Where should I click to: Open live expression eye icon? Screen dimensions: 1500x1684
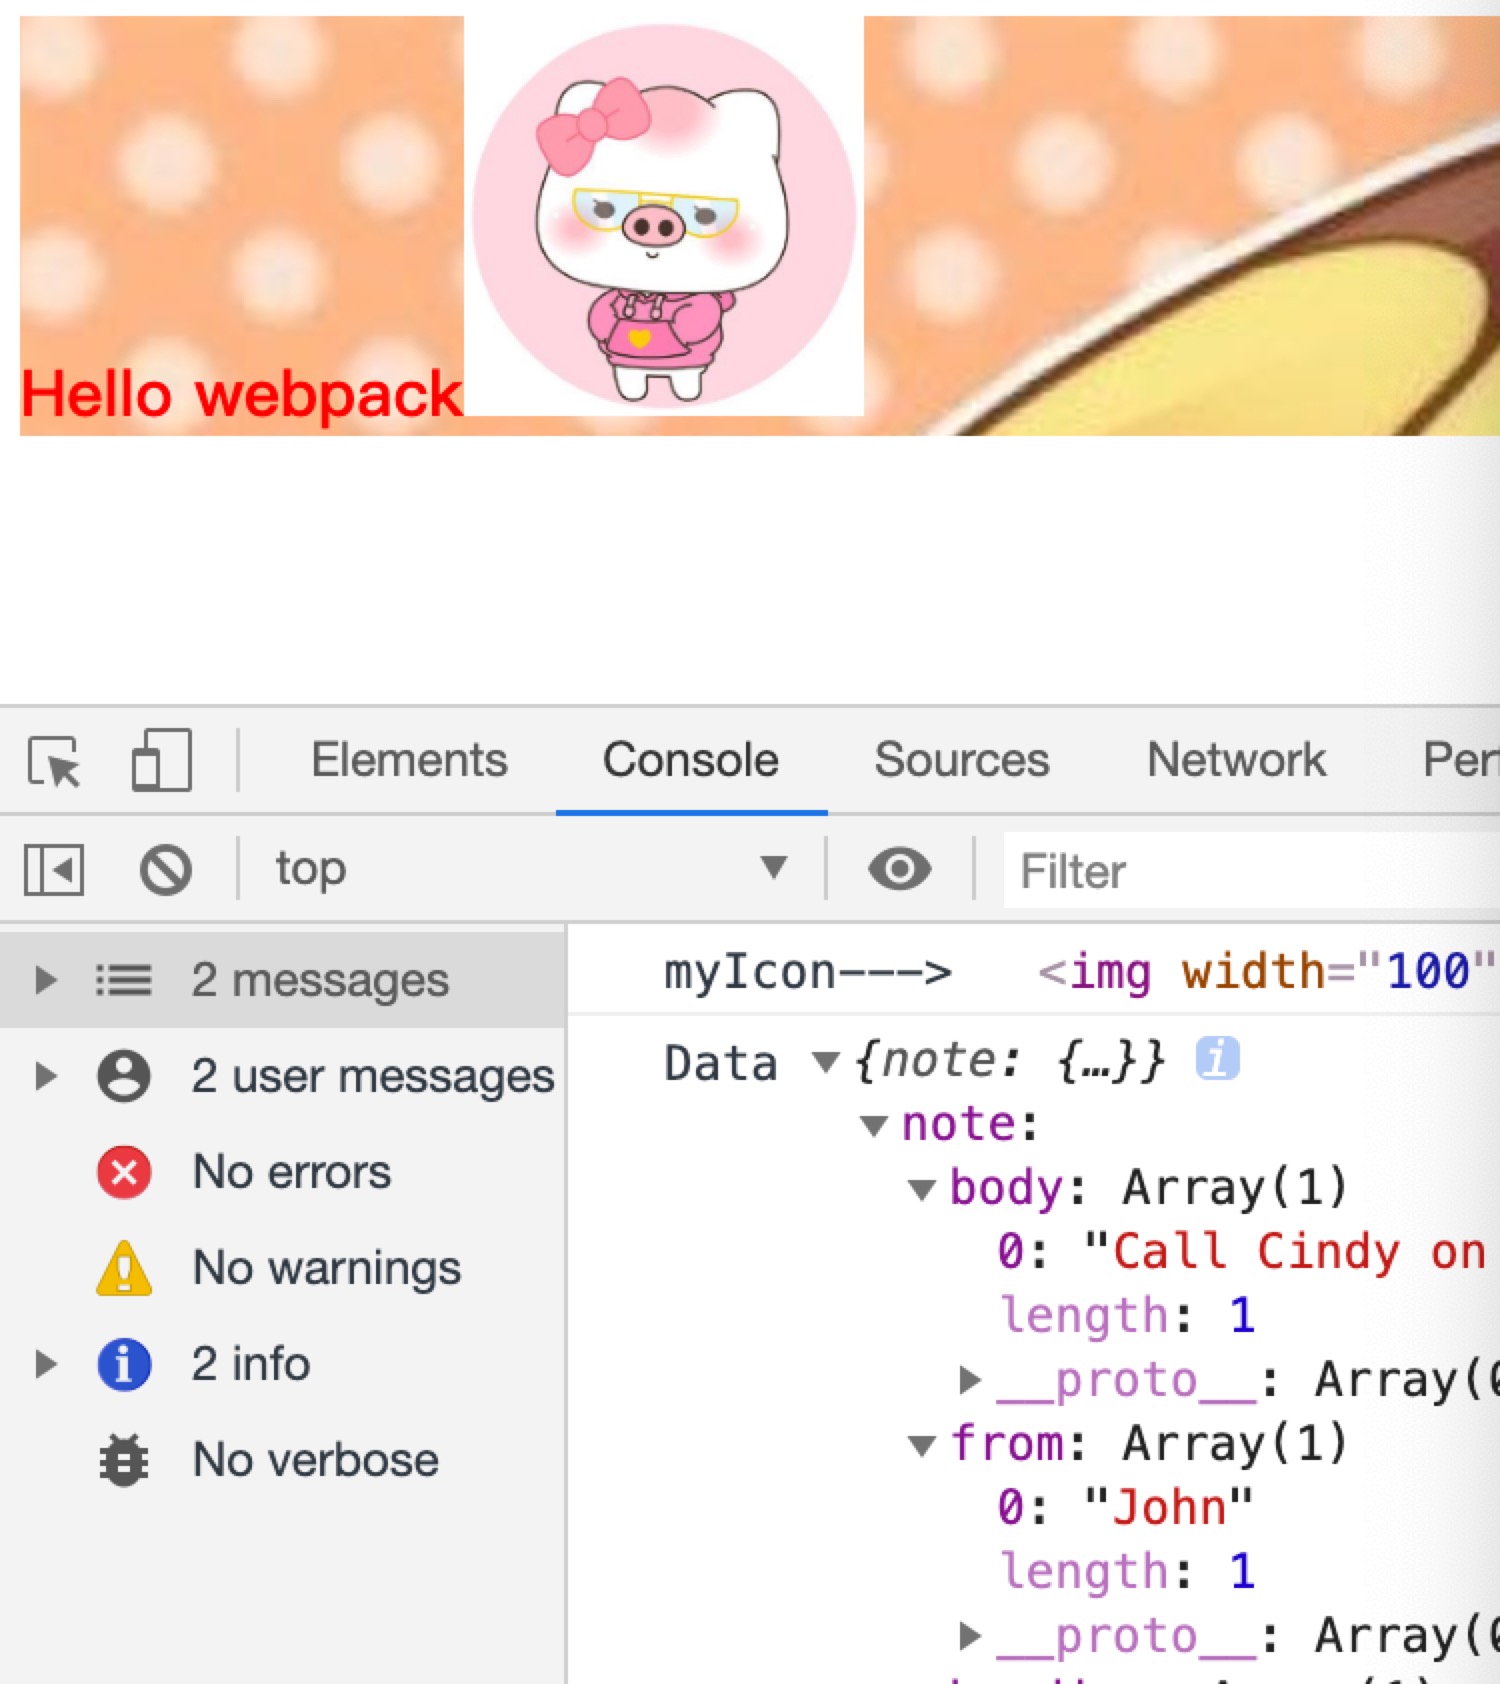[899, 869]
